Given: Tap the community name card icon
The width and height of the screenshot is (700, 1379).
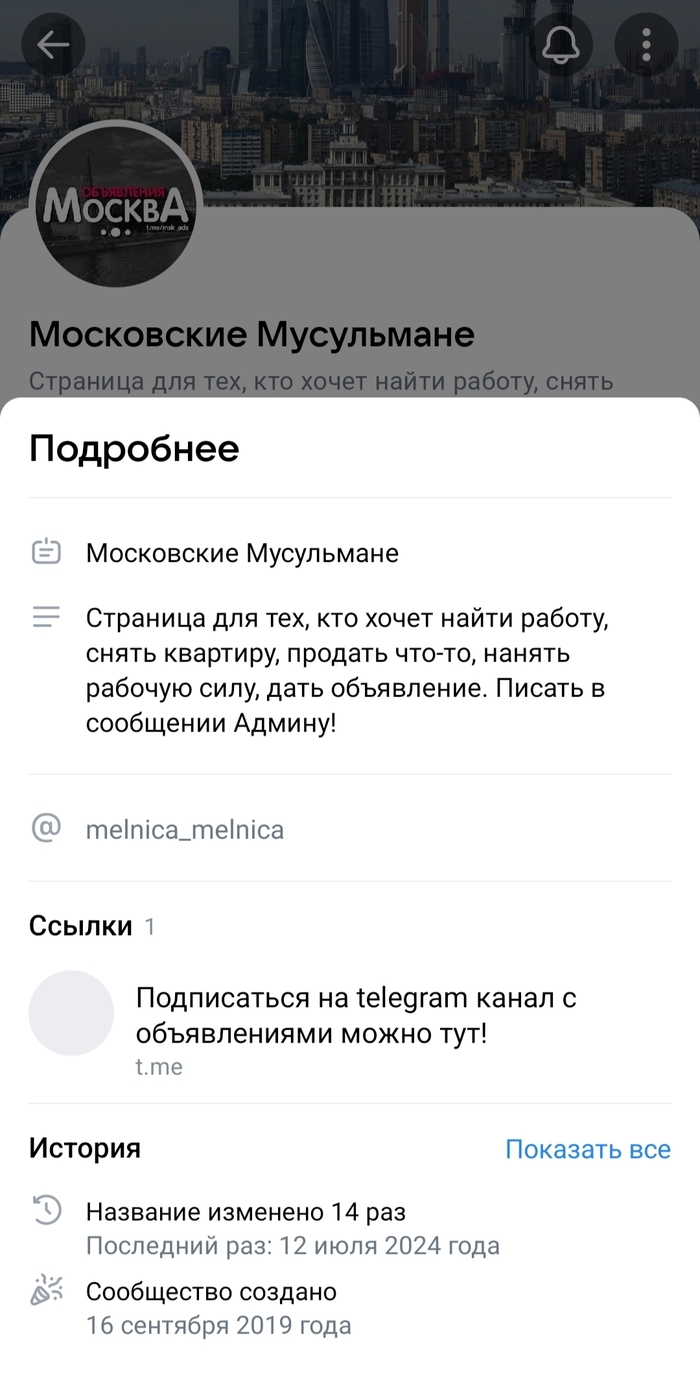Looking at the screenshot, I should (x=47, y=552).
